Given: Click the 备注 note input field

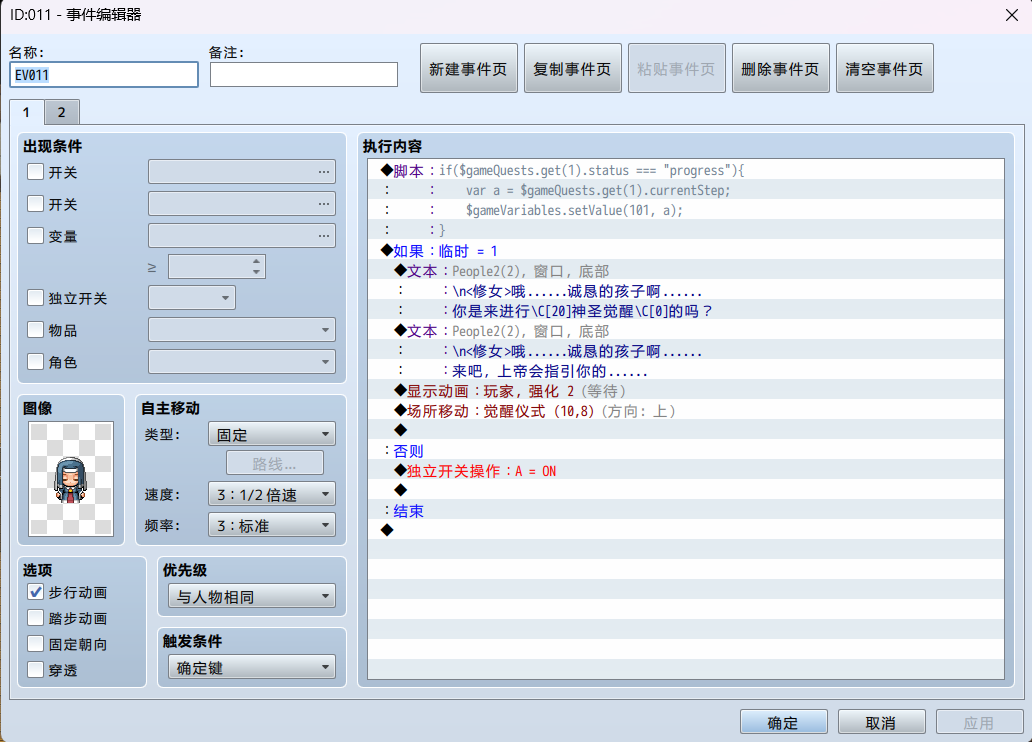Looking at the screenshot, I should click(x=304, y=74).
